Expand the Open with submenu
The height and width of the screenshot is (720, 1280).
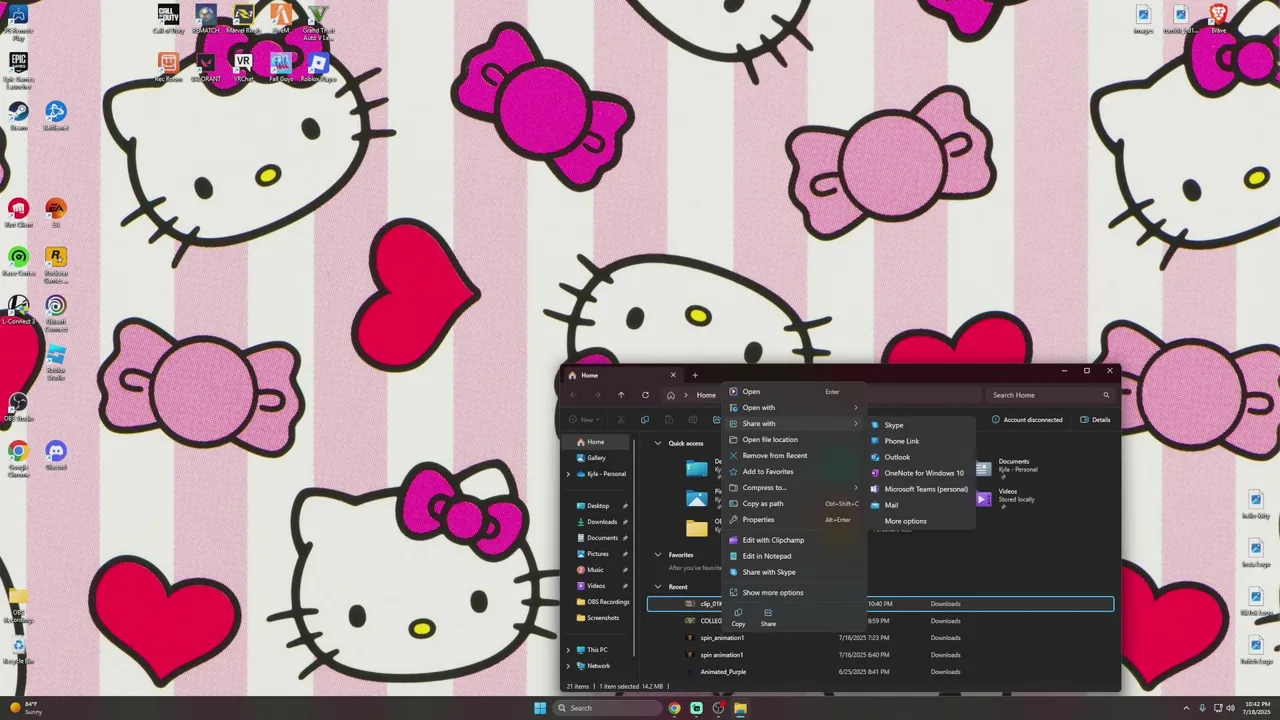794,407
